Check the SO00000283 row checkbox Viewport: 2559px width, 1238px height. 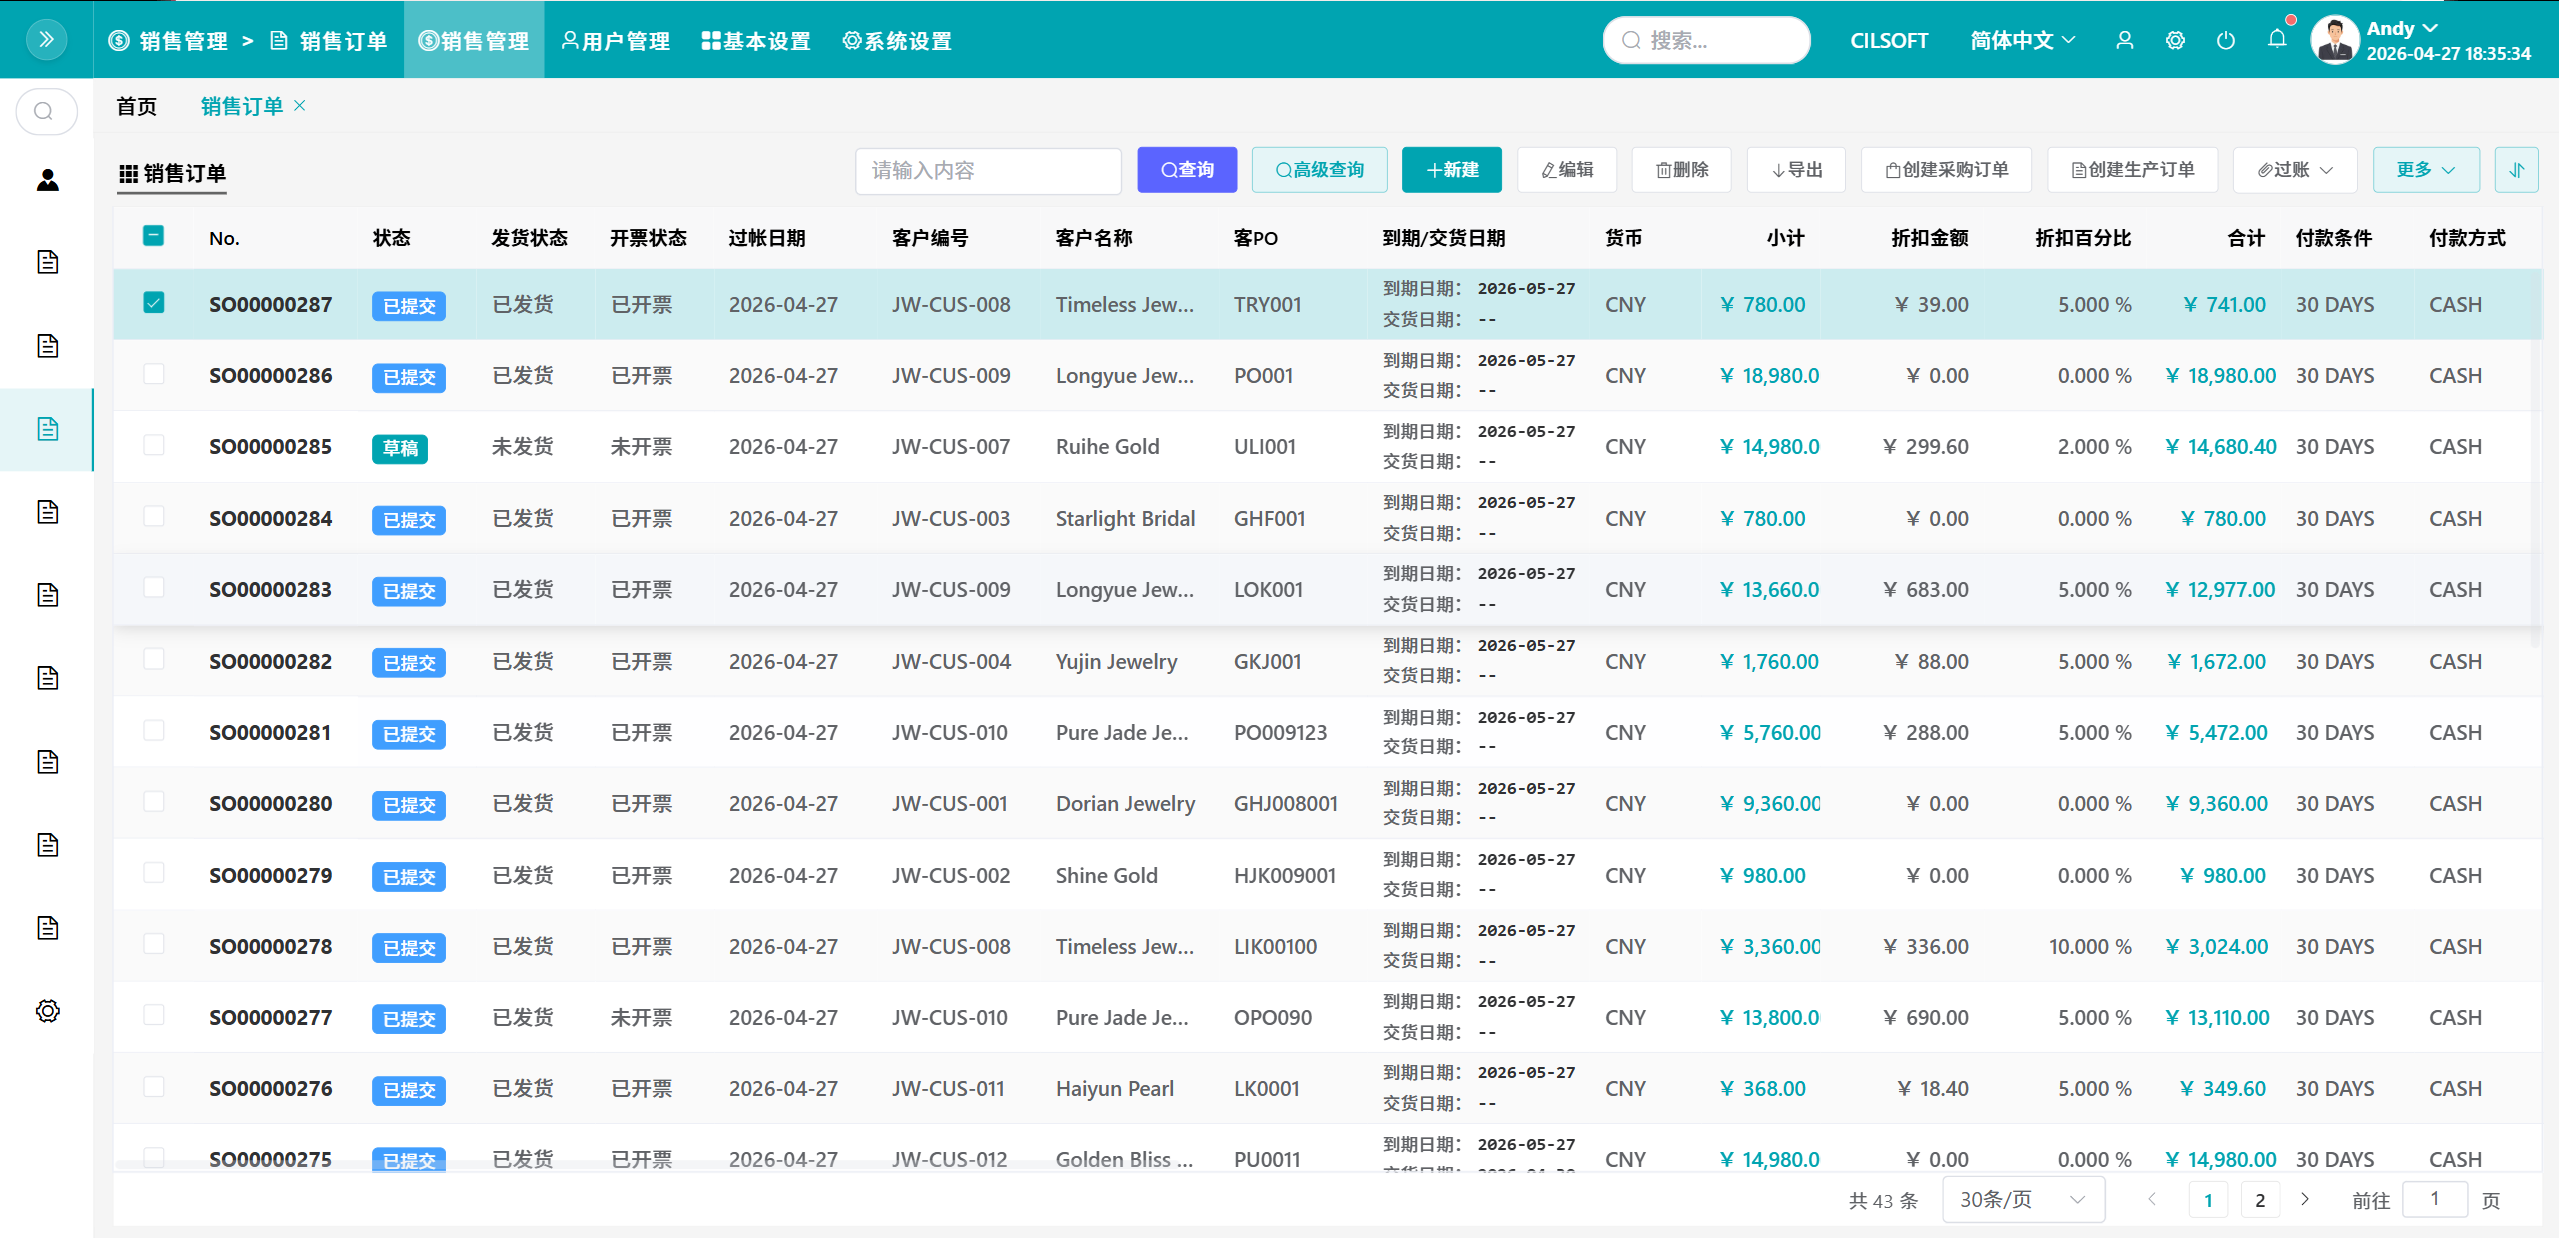(x=153, y=587)
